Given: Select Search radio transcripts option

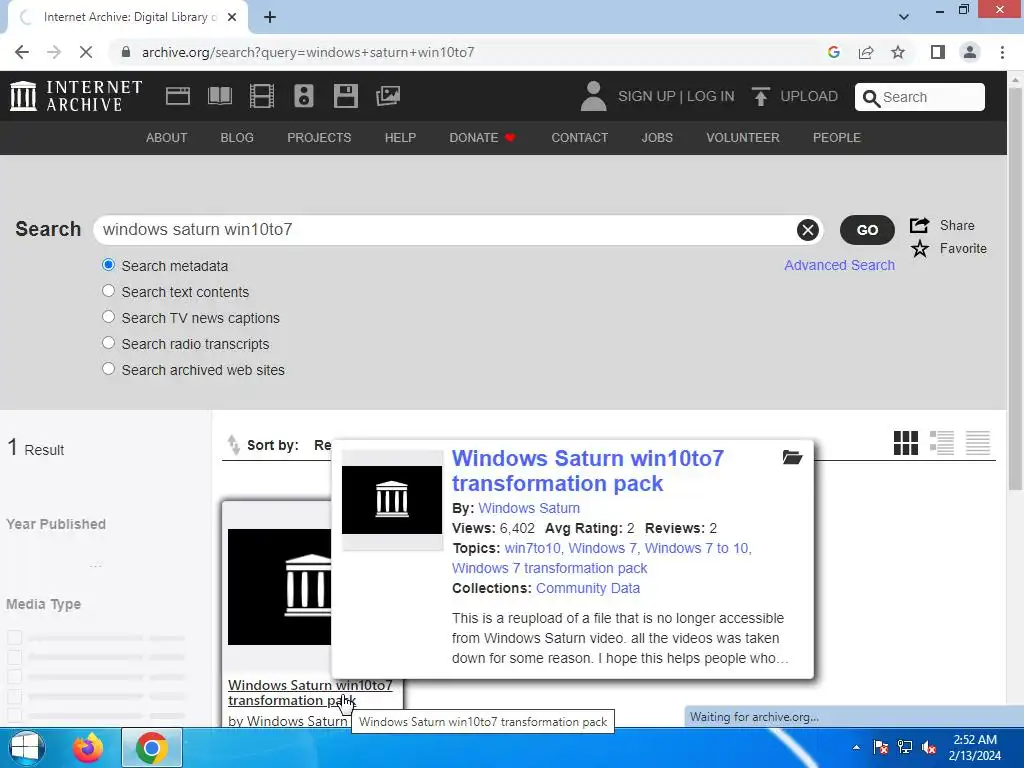Looking at the screenshot, I should click(x=108, y=343).
